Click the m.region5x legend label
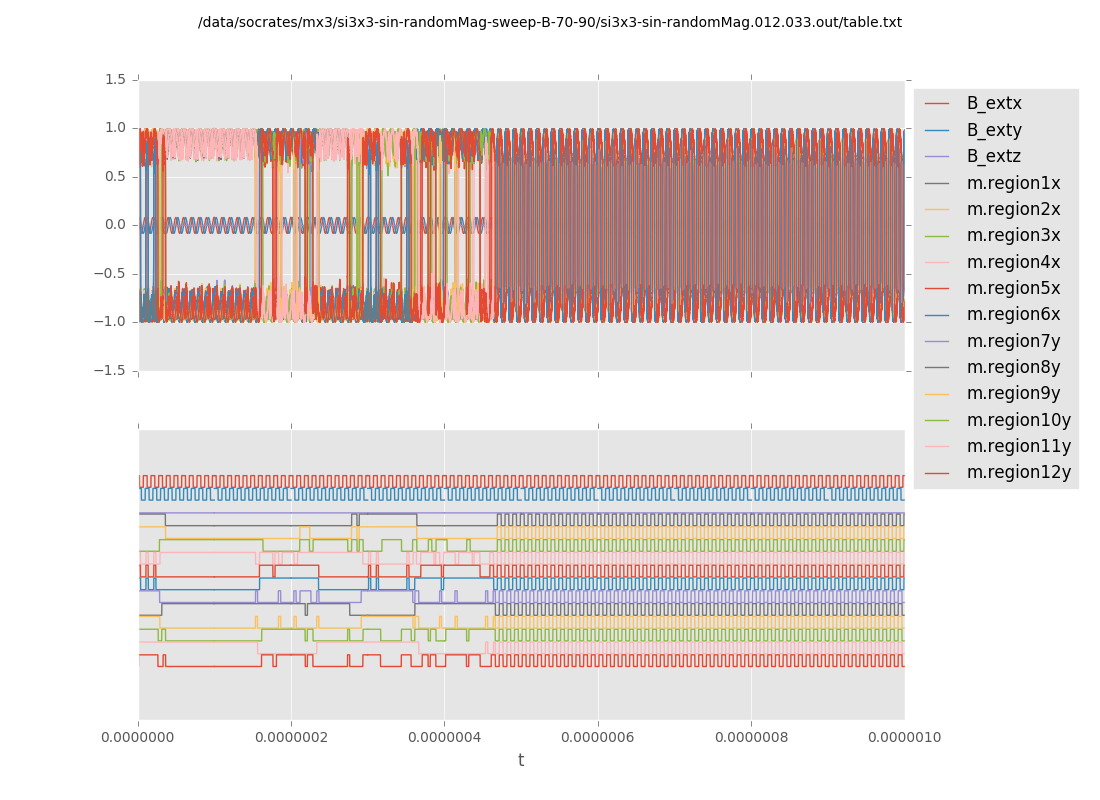 [x=1013, y=288]
